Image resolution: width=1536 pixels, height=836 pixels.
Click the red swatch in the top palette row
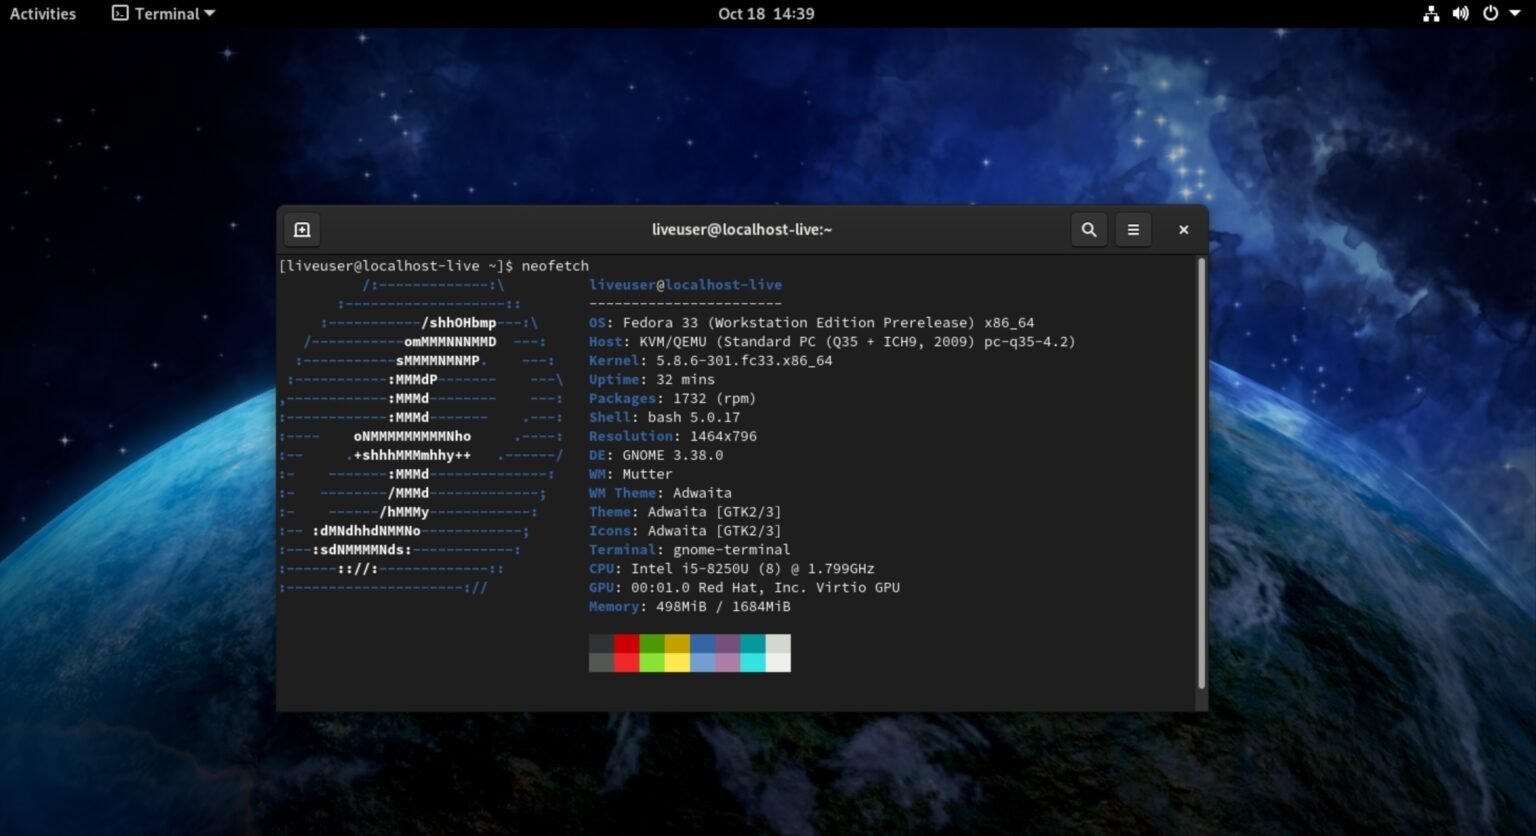pyautogui.click(x=626, y=643)
